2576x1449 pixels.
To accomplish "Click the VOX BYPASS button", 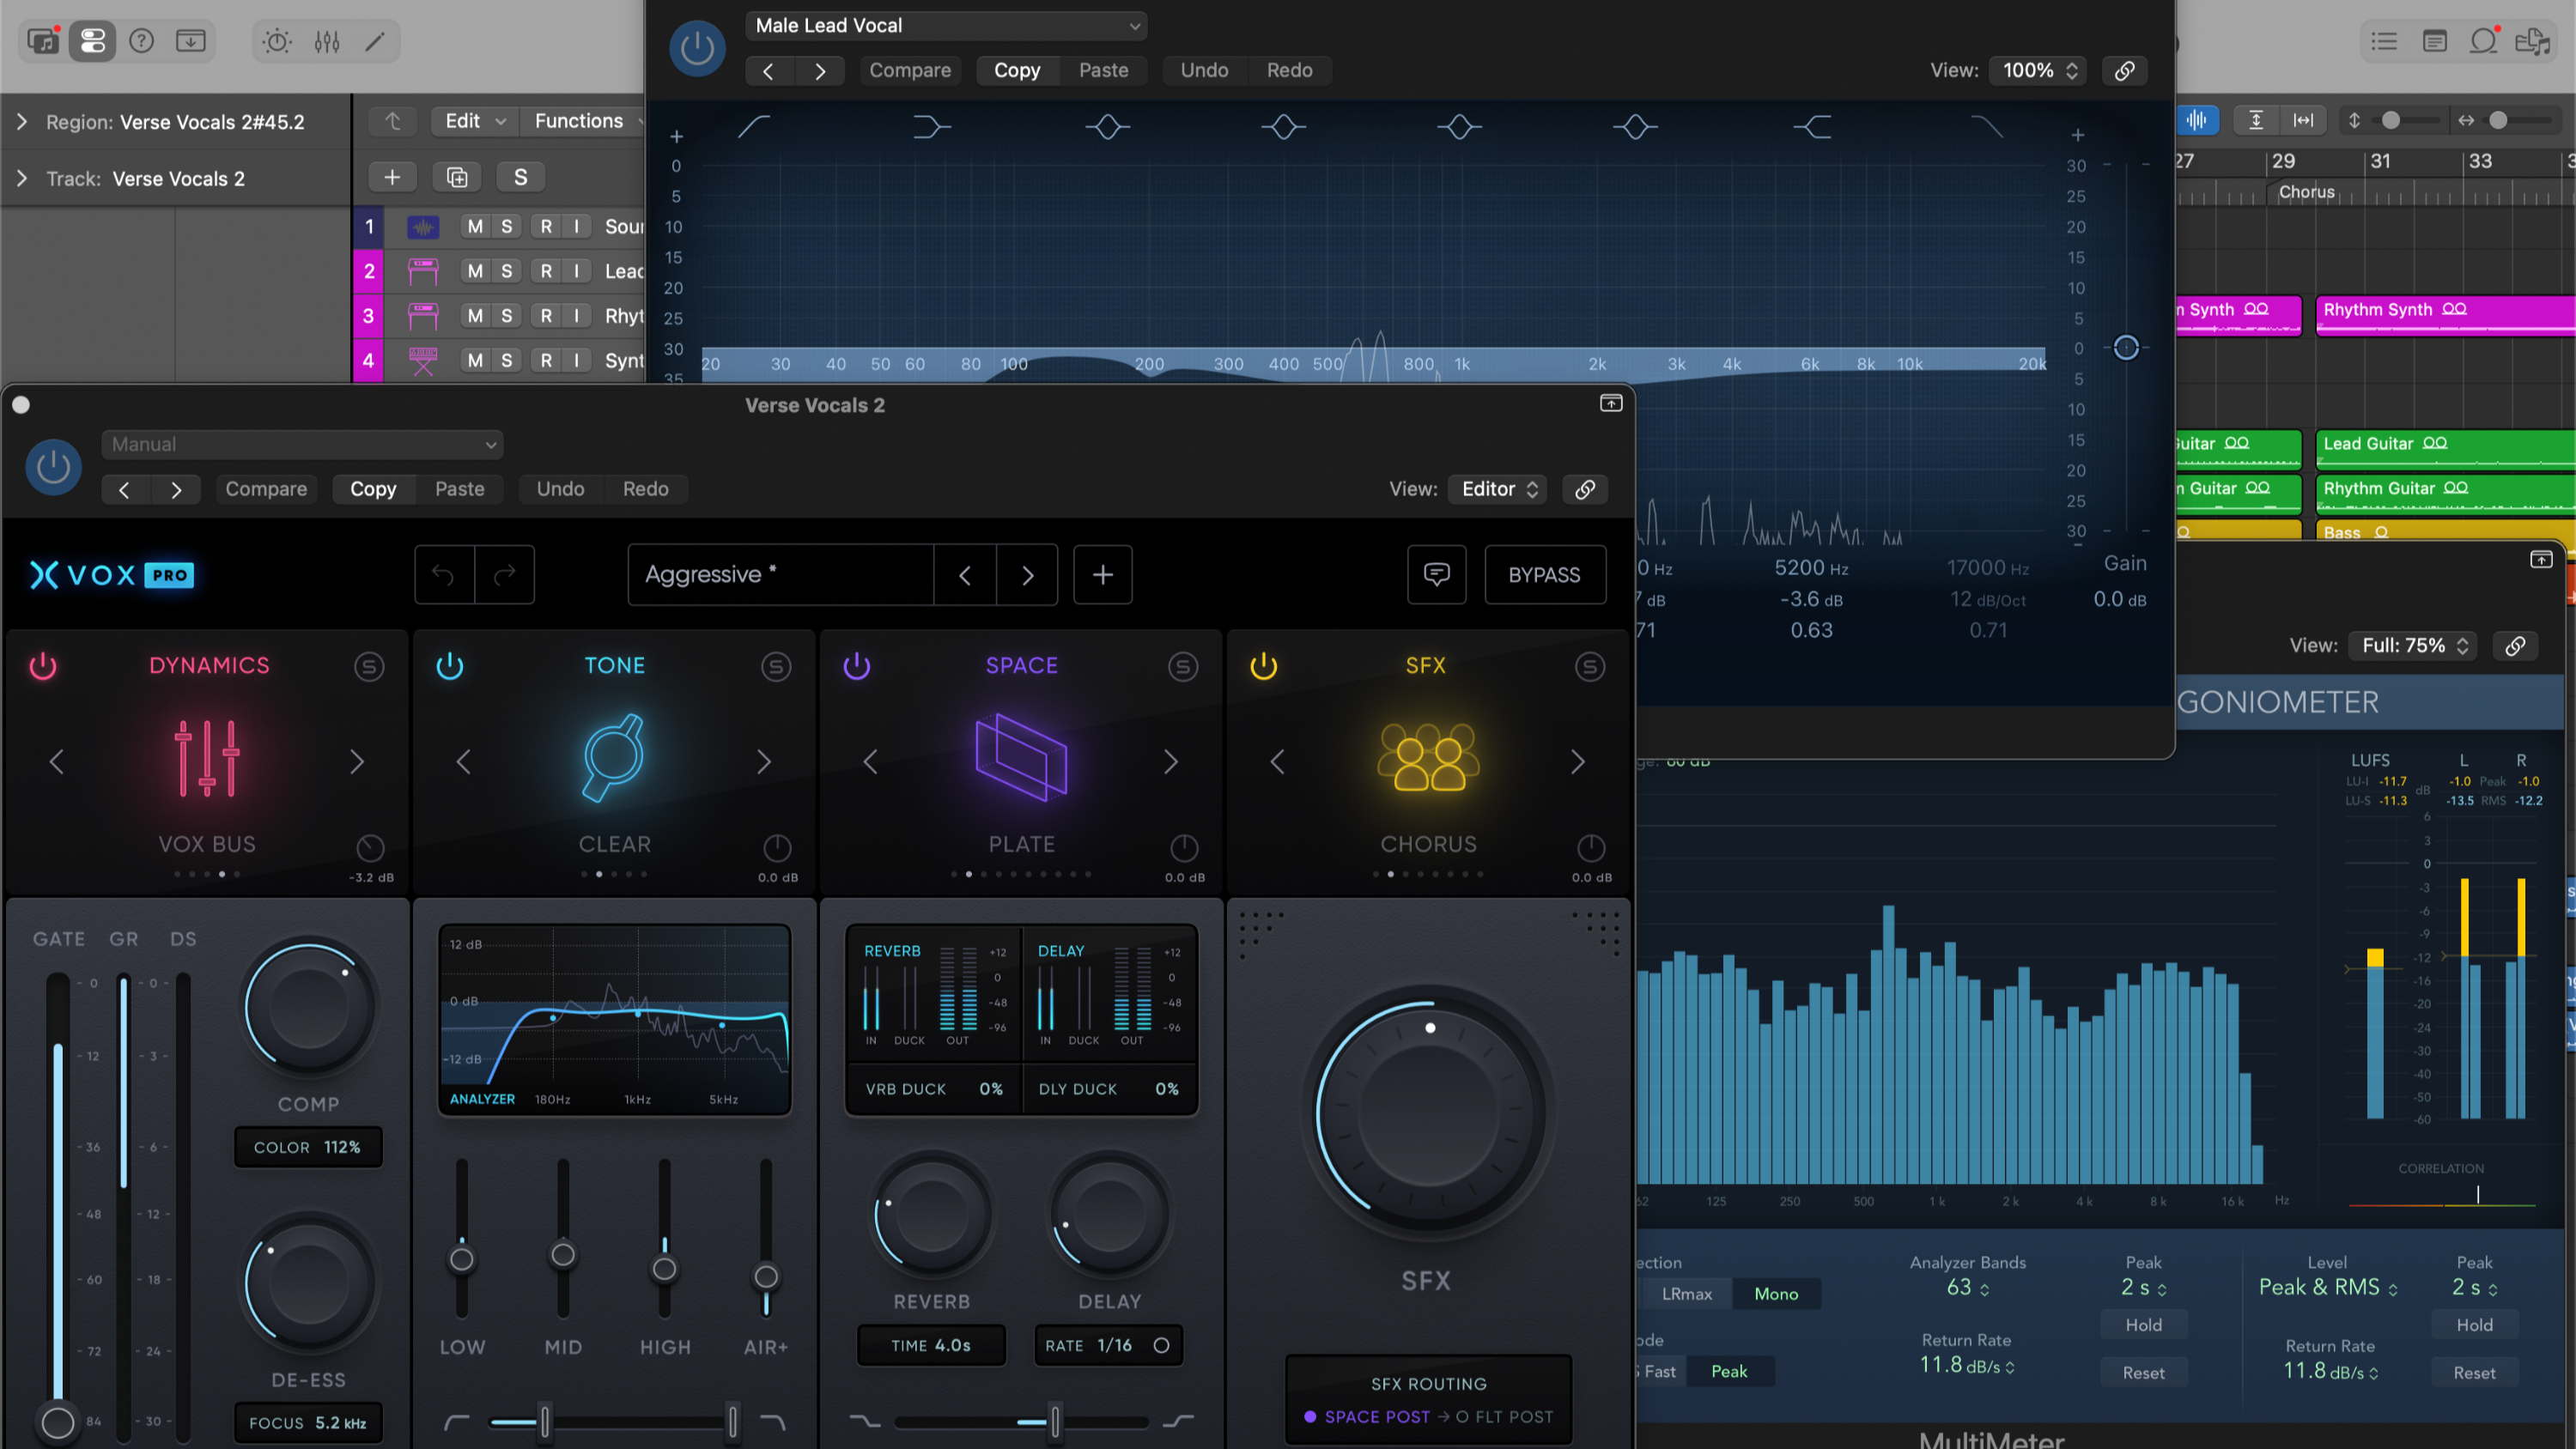I will point(1545,574).
